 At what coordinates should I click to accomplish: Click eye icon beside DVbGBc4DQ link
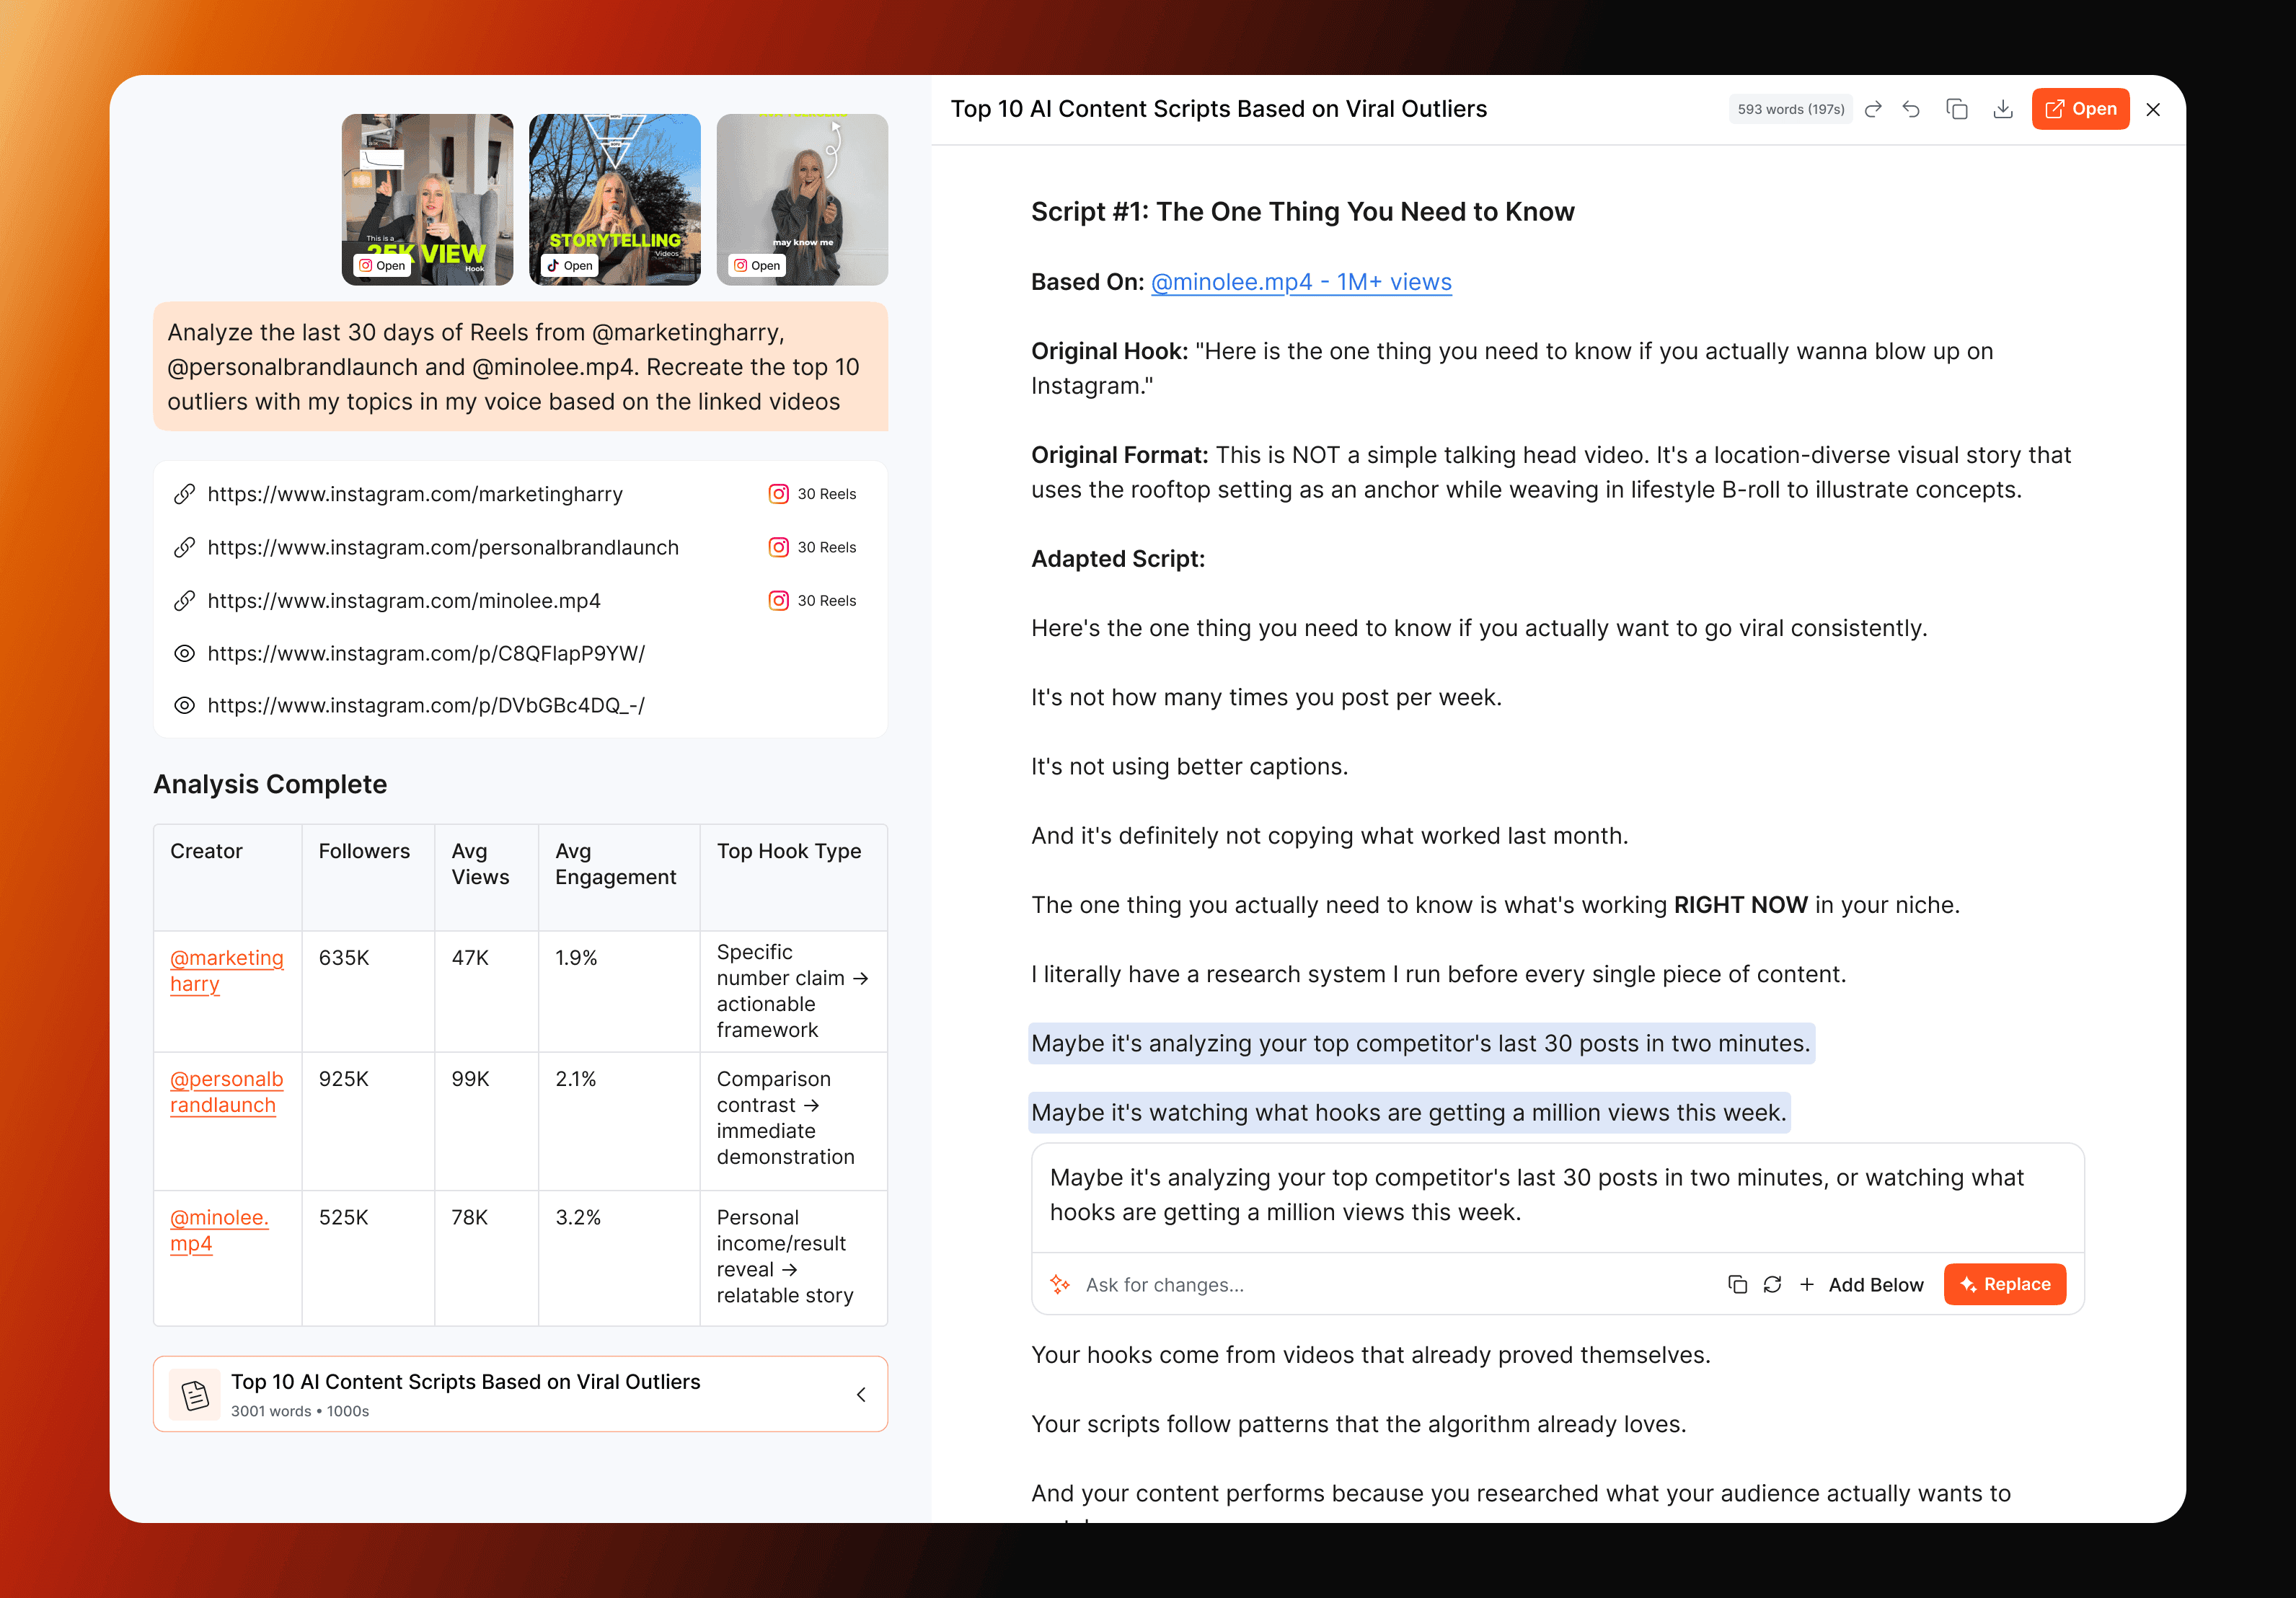pyautogui.click(x=184, y=706)
